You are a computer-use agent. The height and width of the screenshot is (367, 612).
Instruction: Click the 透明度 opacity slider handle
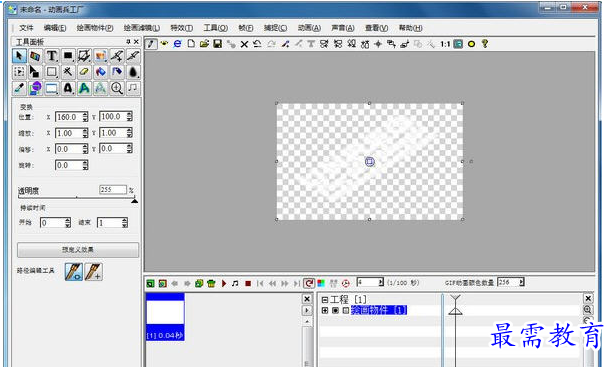[x=135, y=201]
